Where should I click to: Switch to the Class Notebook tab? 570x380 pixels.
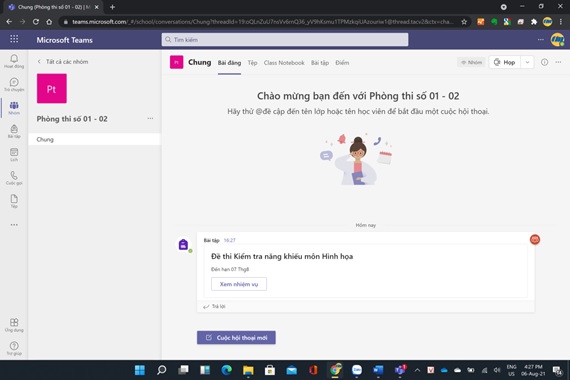point(284,63)
